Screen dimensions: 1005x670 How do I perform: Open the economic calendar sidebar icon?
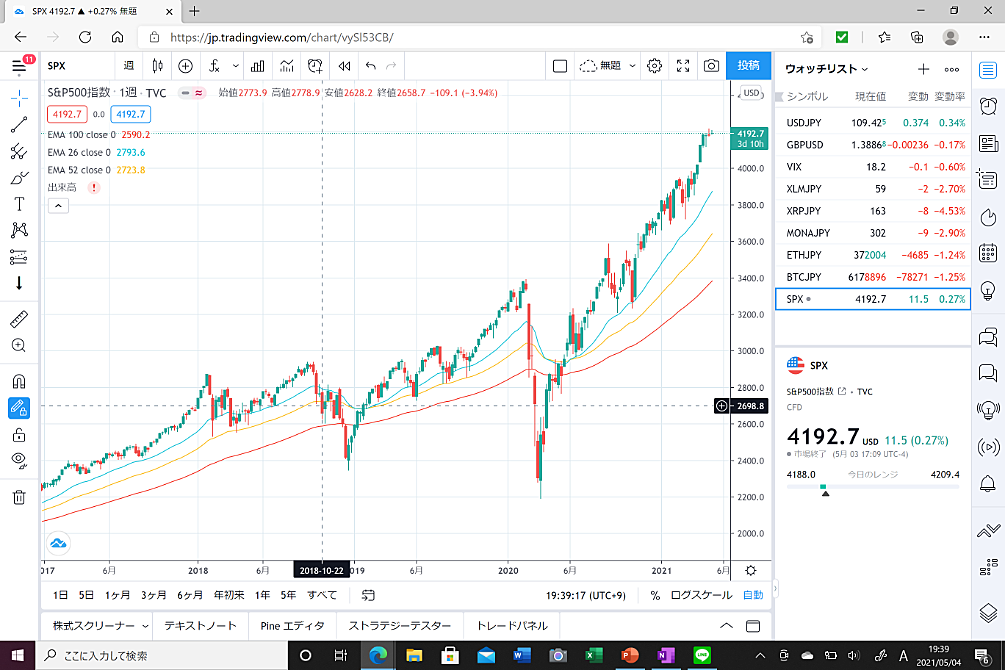pyautogui.click(x=988, y=253)
